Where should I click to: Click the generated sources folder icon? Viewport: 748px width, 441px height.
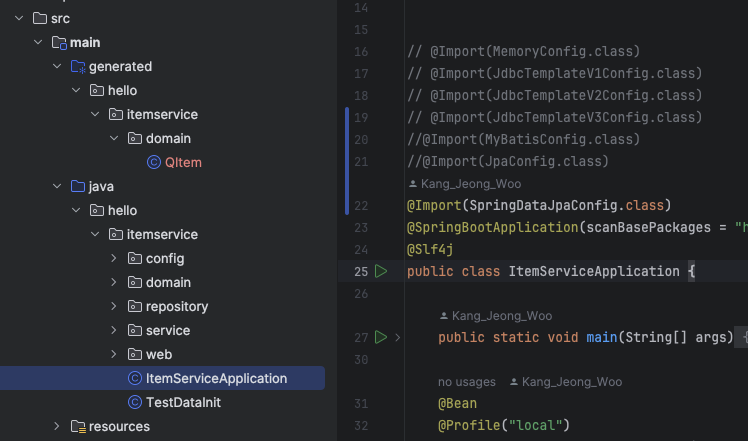coord(78,66)
